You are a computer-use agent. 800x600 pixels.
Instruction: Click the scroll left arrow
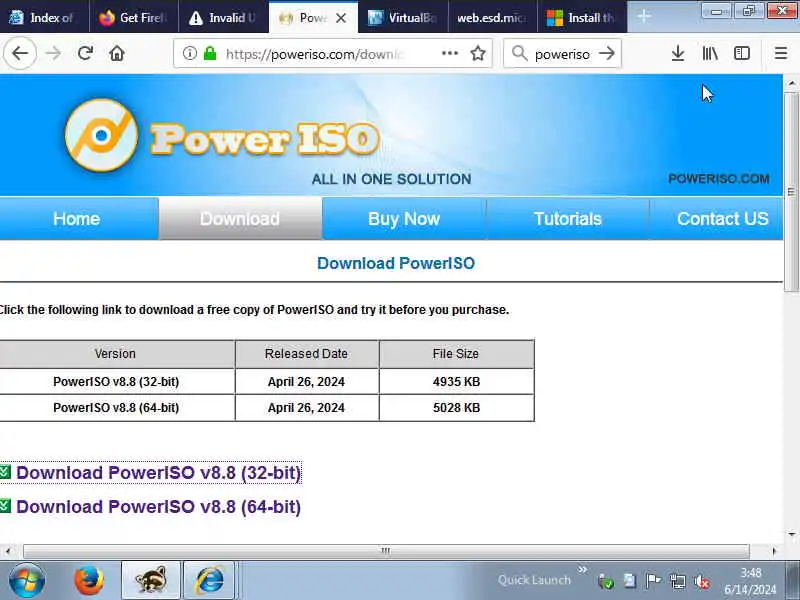[x=8, y=551]
